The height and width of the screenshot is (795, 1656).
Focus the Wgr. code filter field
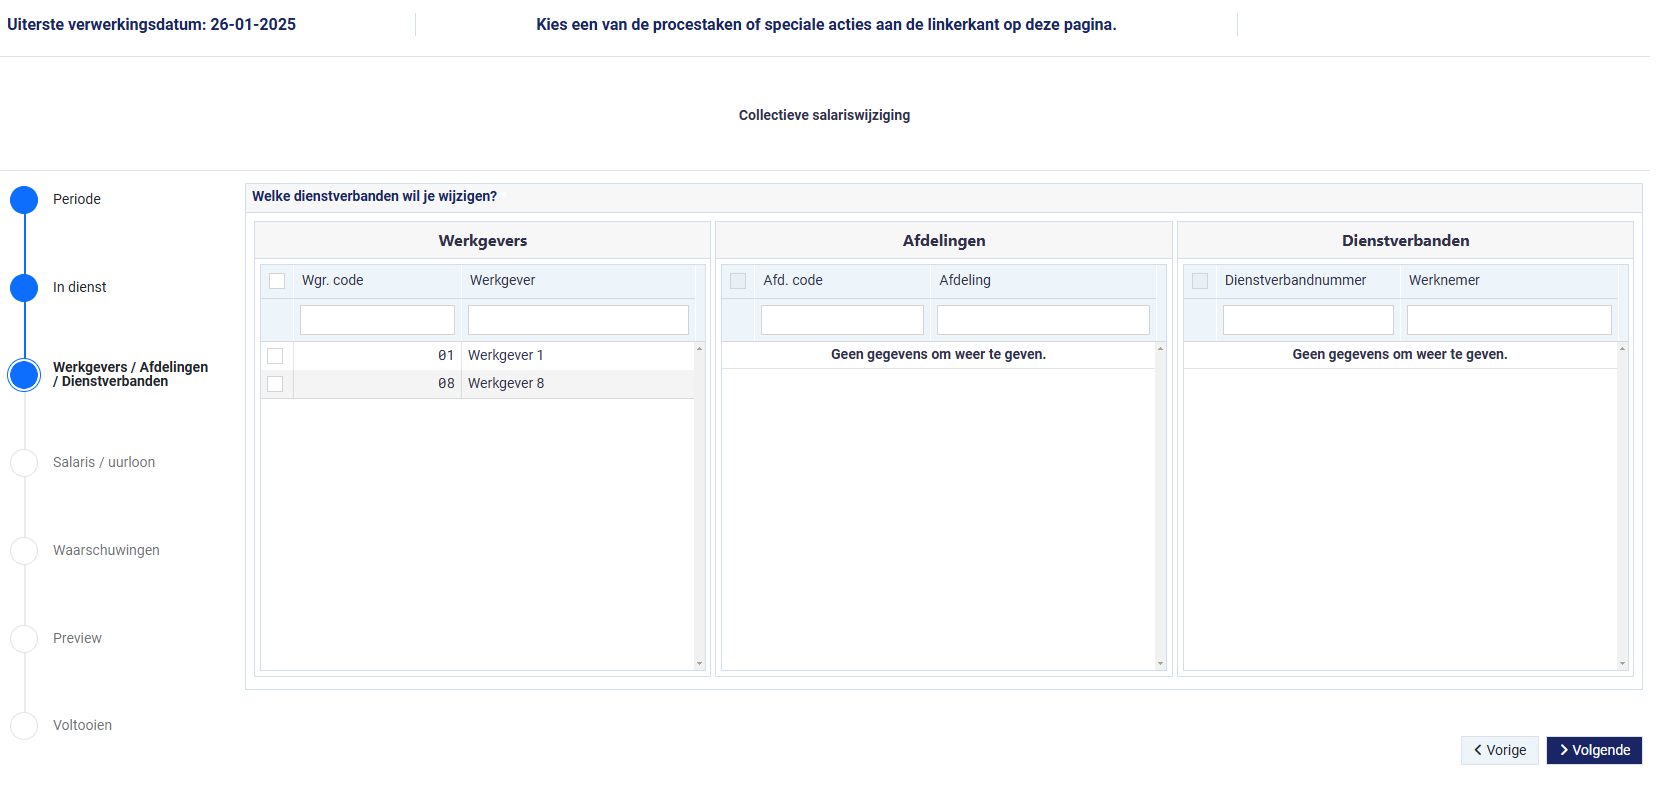point(377,320)
